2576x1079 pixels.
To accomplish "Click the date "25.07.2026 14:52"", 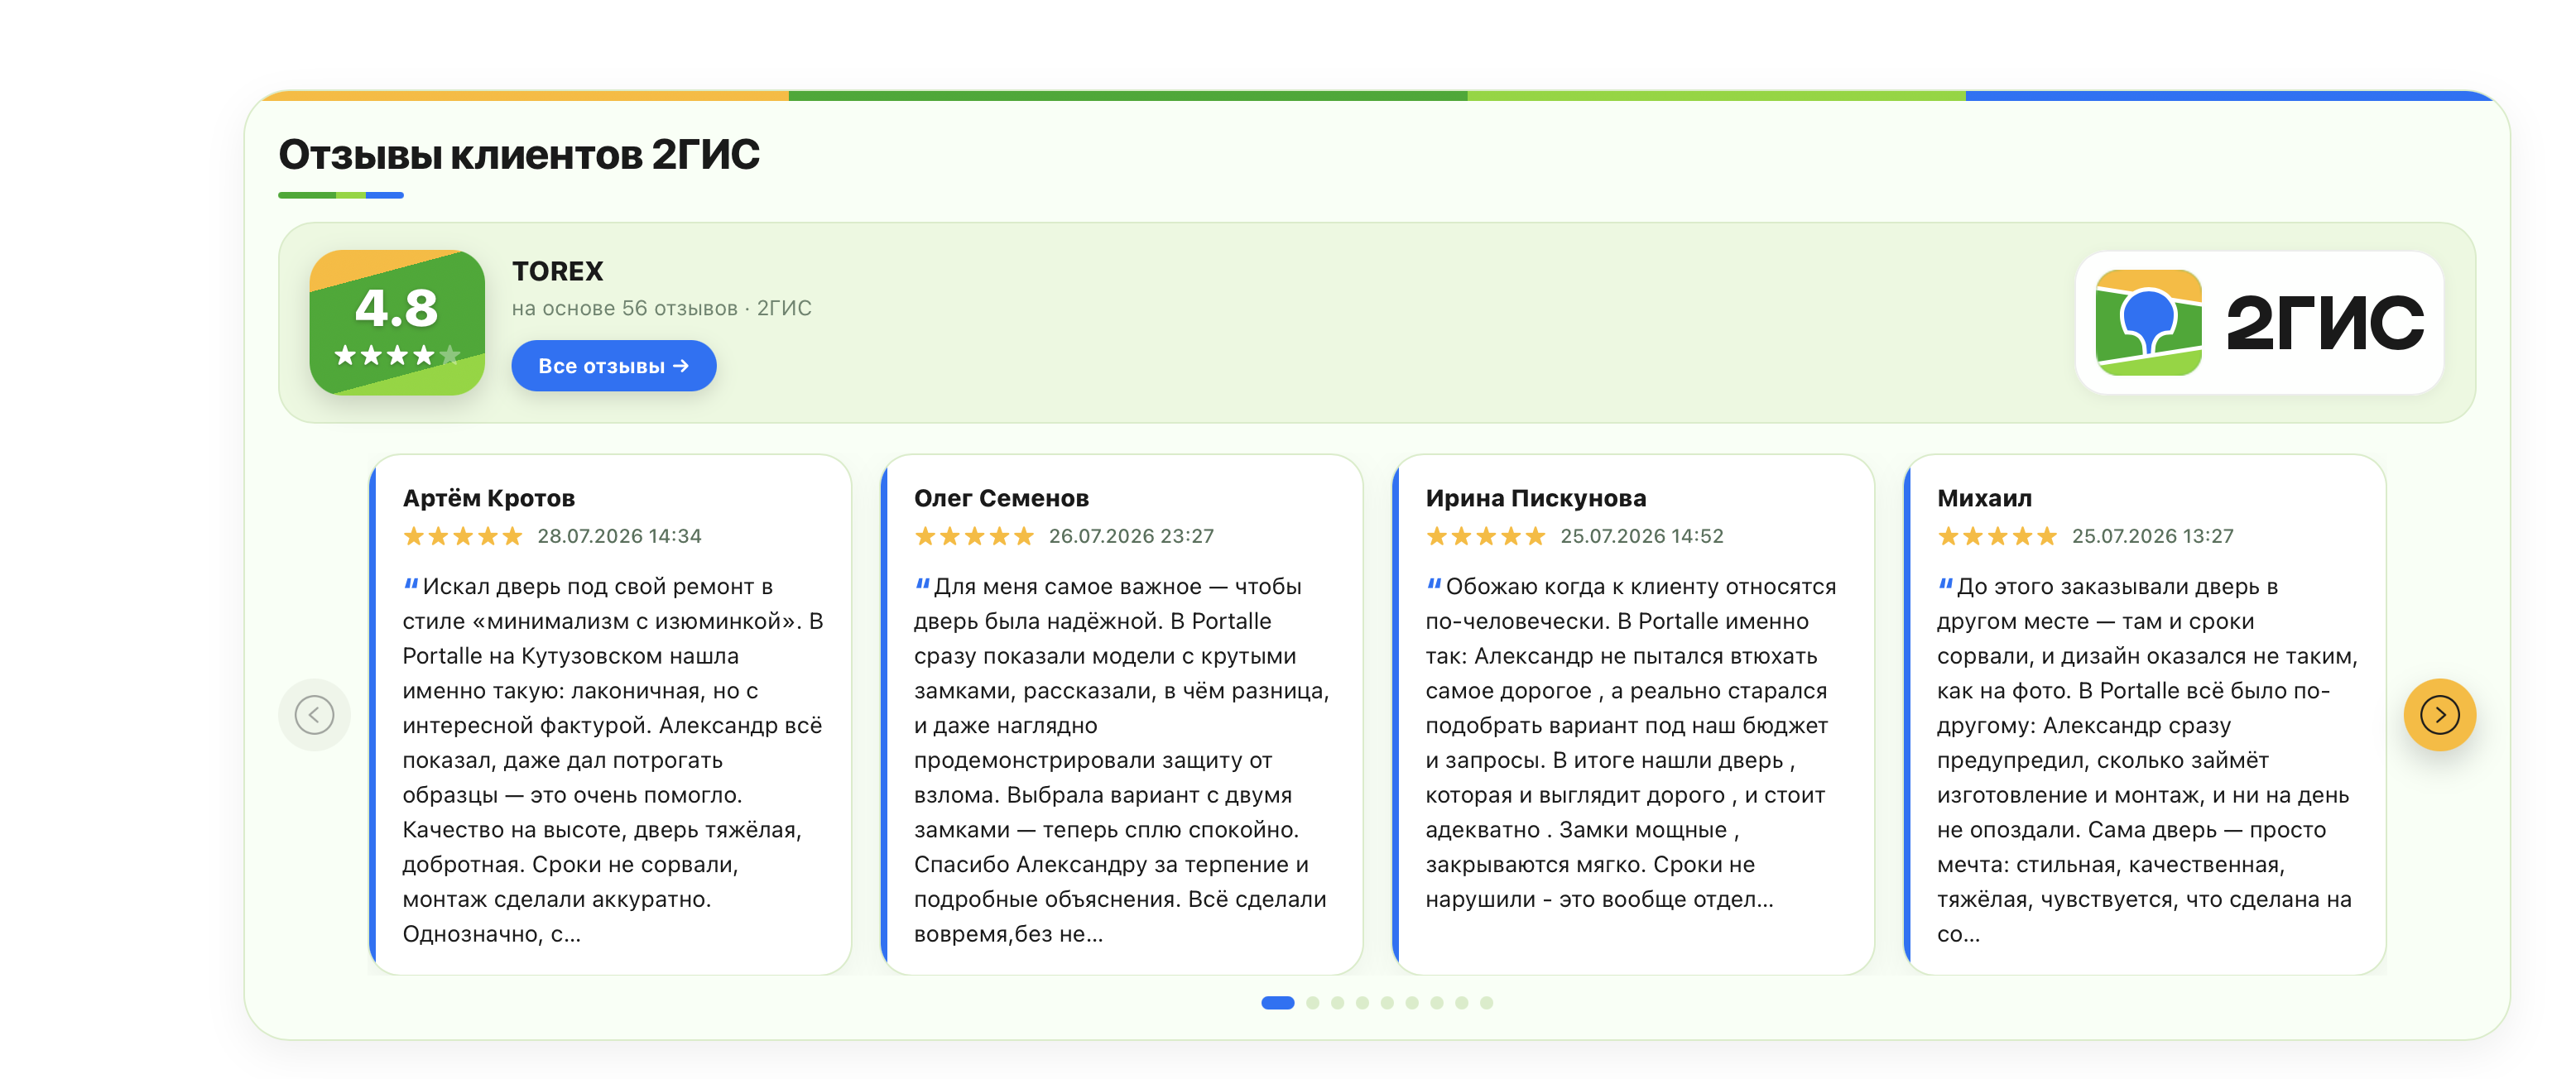I will [1642, 536].
